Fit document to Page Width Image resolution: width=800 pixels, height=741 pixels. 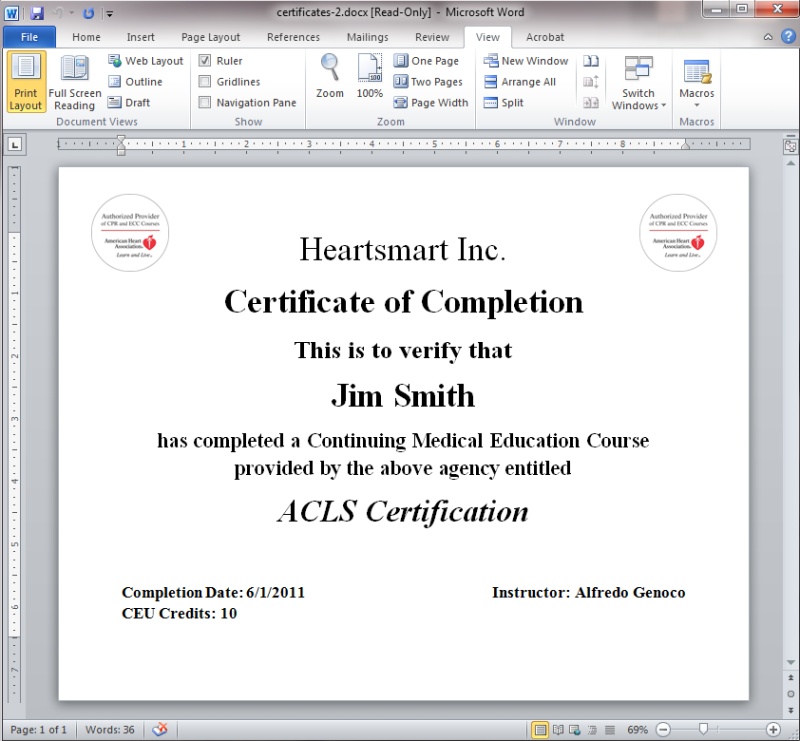click(431, 103)
